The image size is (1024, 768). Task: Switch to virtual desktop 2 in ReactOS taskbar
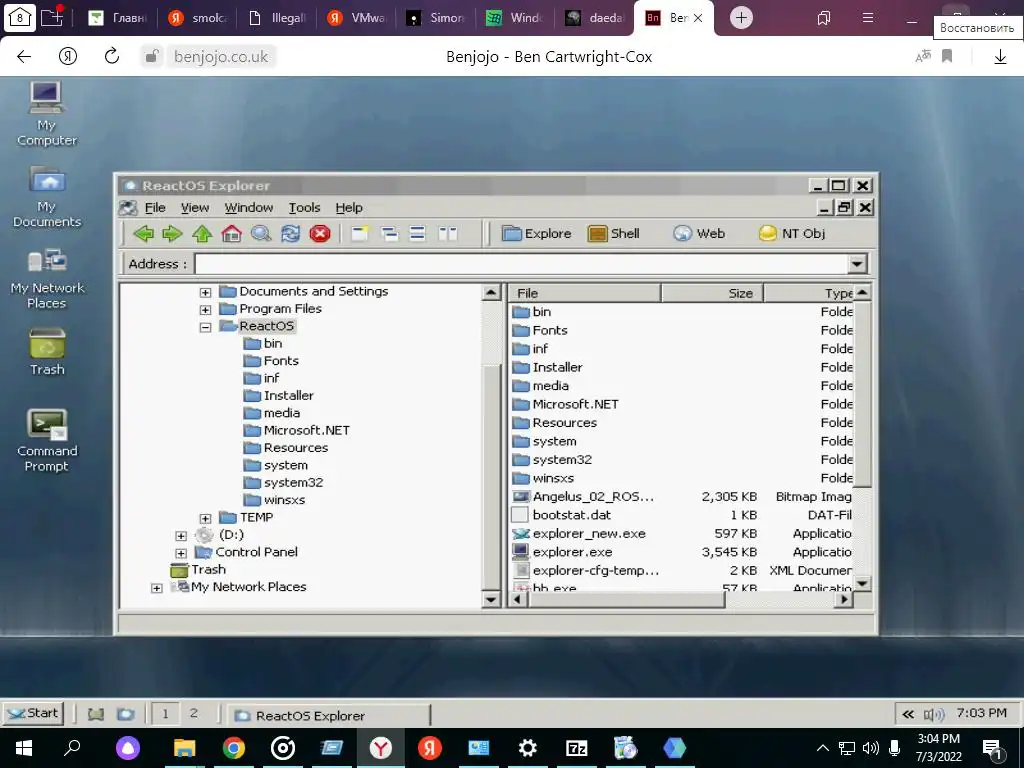(x=194, y=713)
